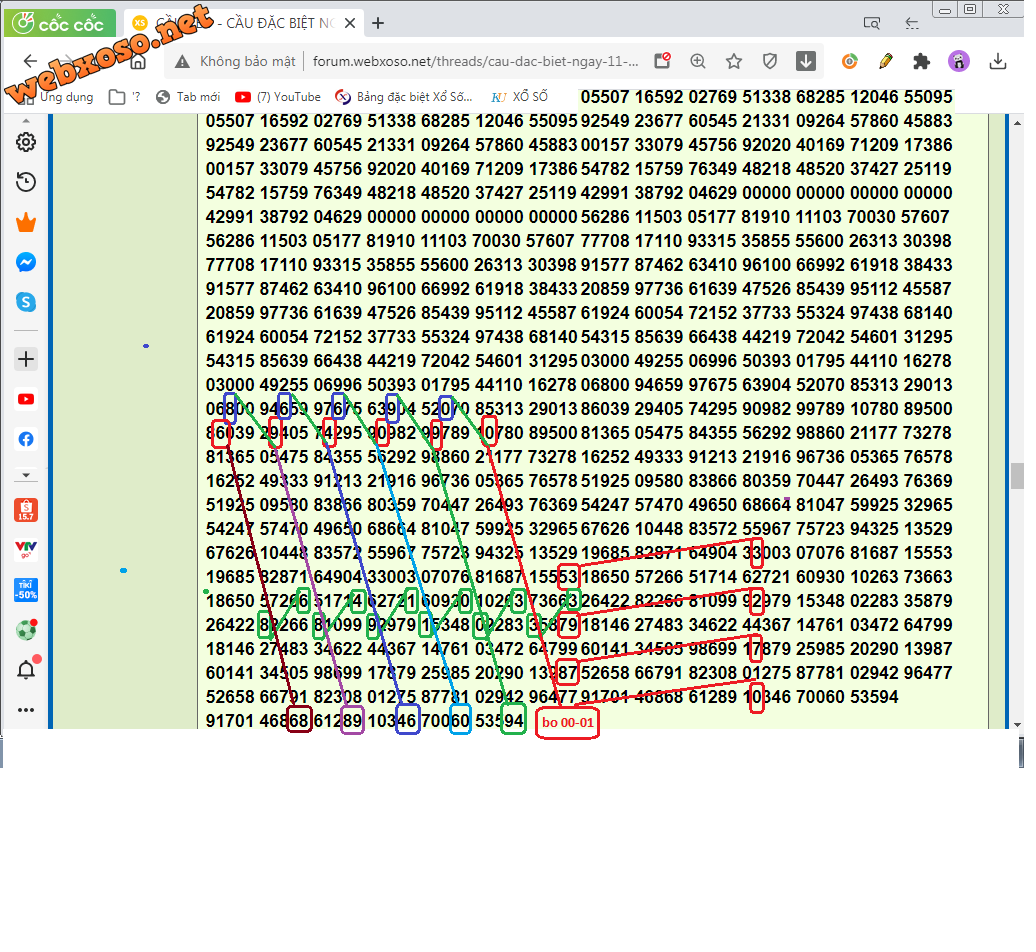Open the (7) YouTube bookmark
This screenshot has width=1036, height=952.
coord(278,97)
